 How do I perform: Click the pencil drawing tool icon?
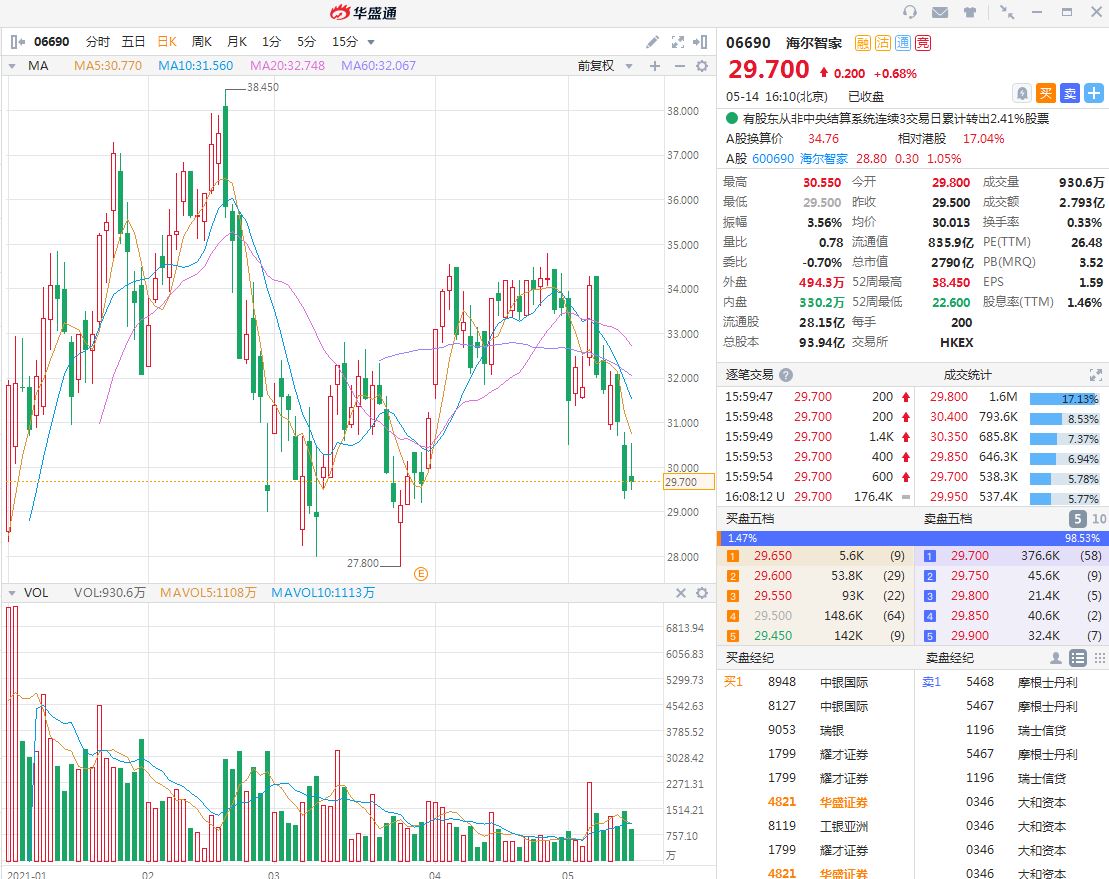(652, 42)
